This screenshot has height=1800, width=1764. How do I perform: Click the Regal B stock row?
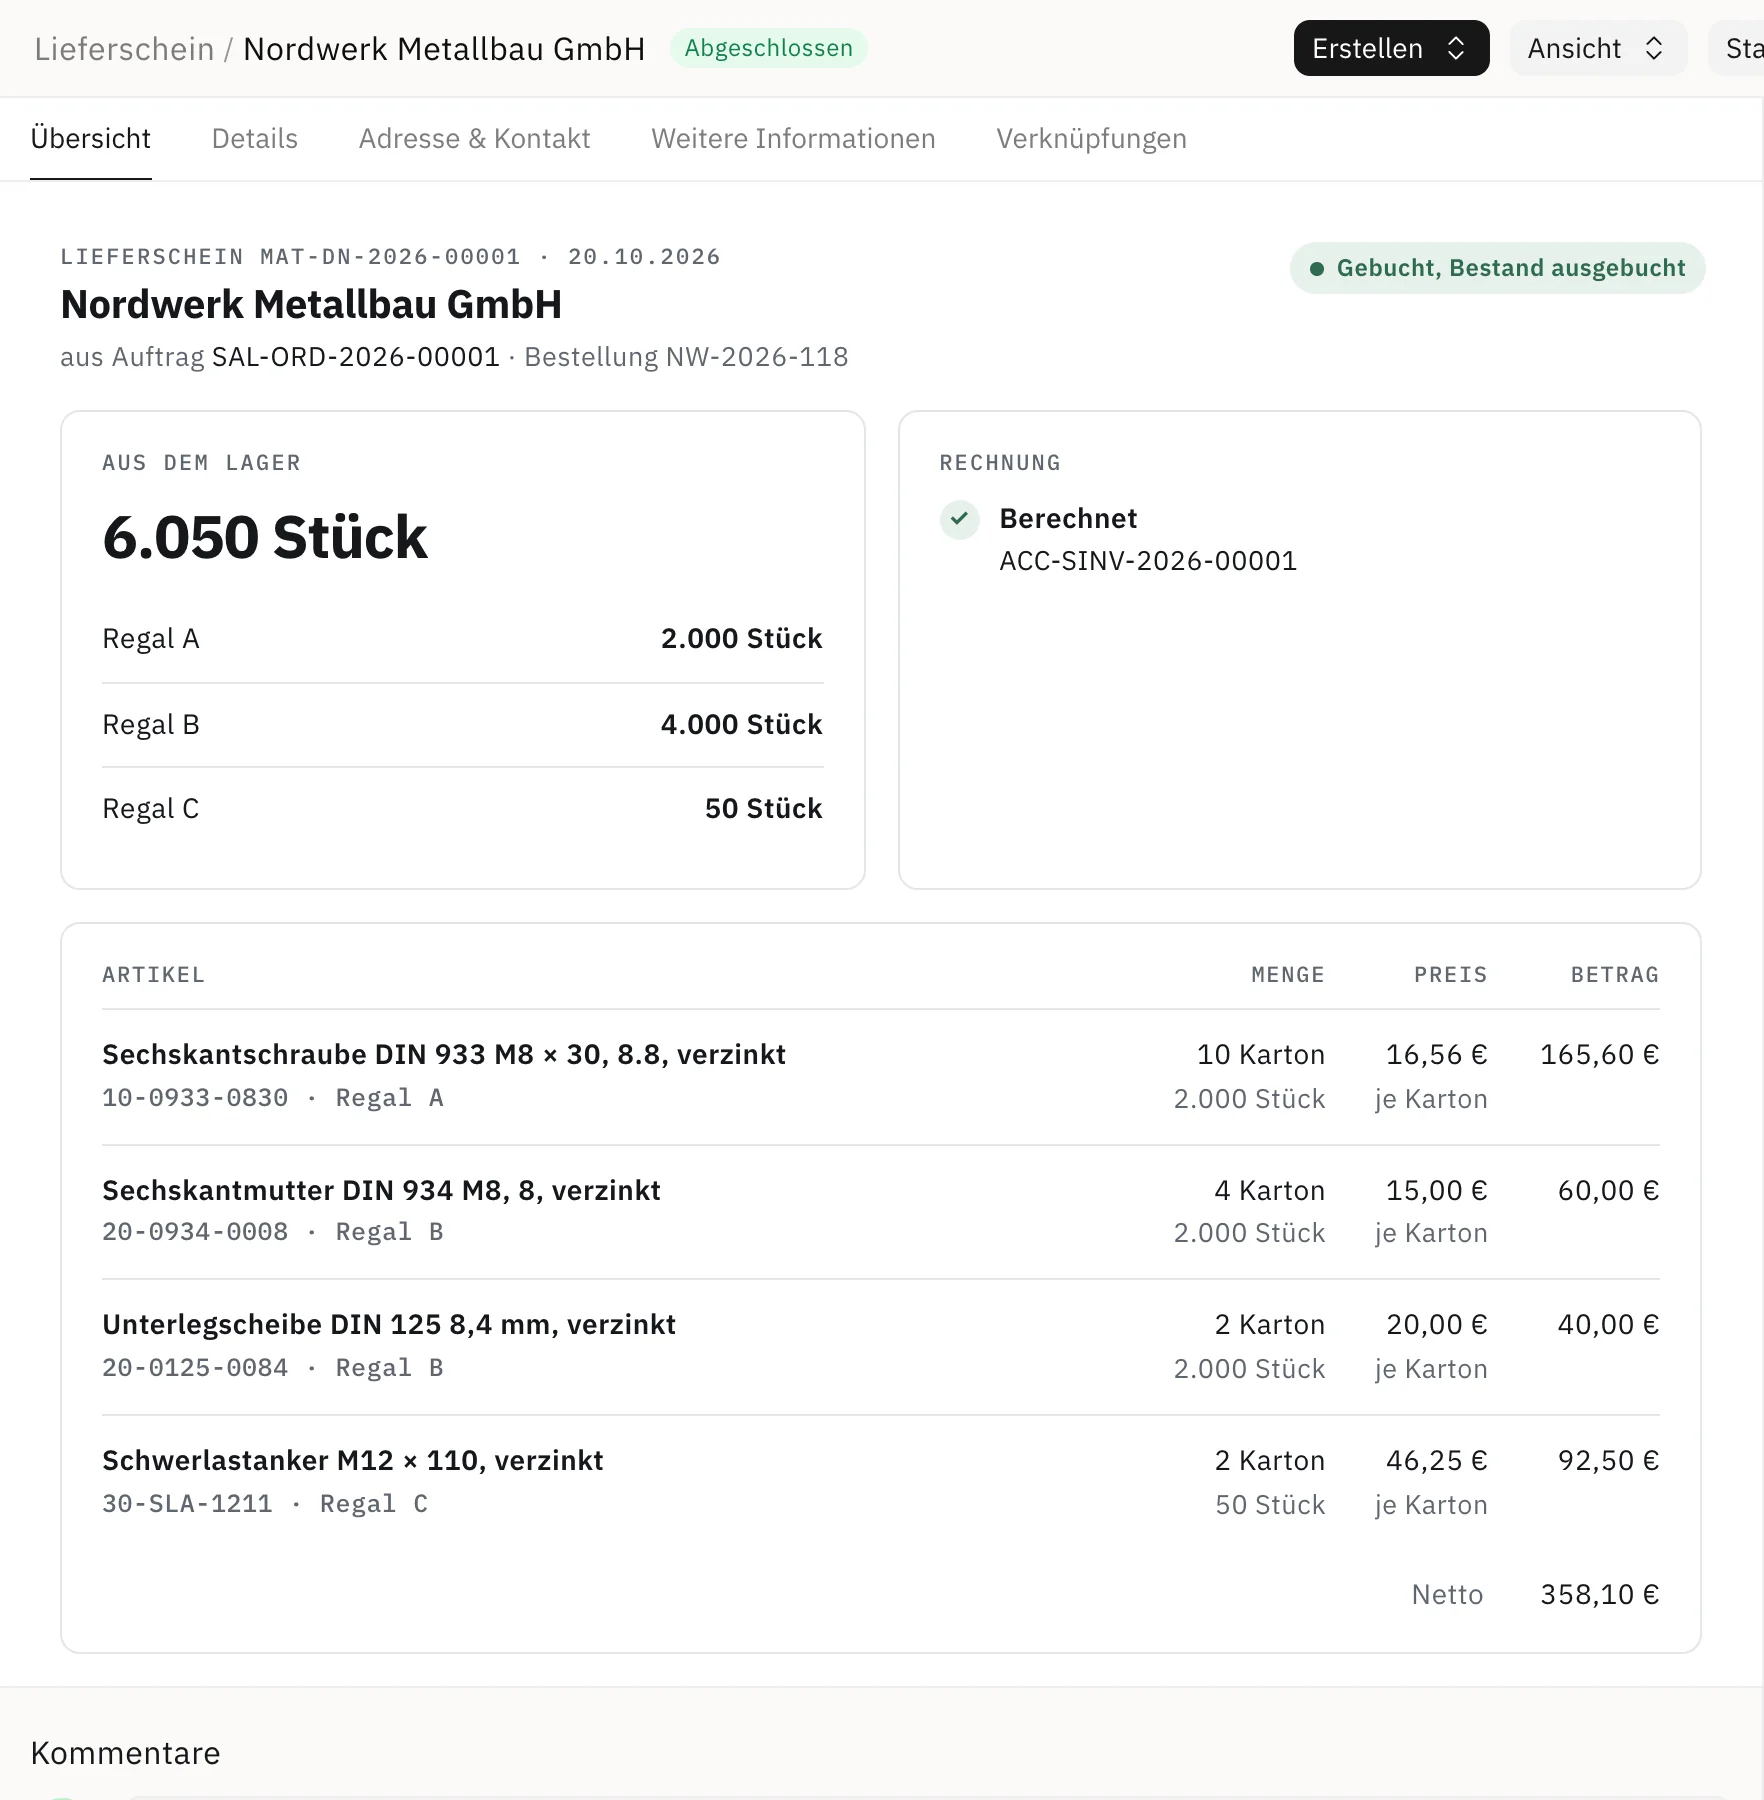(x=462, y=725)
